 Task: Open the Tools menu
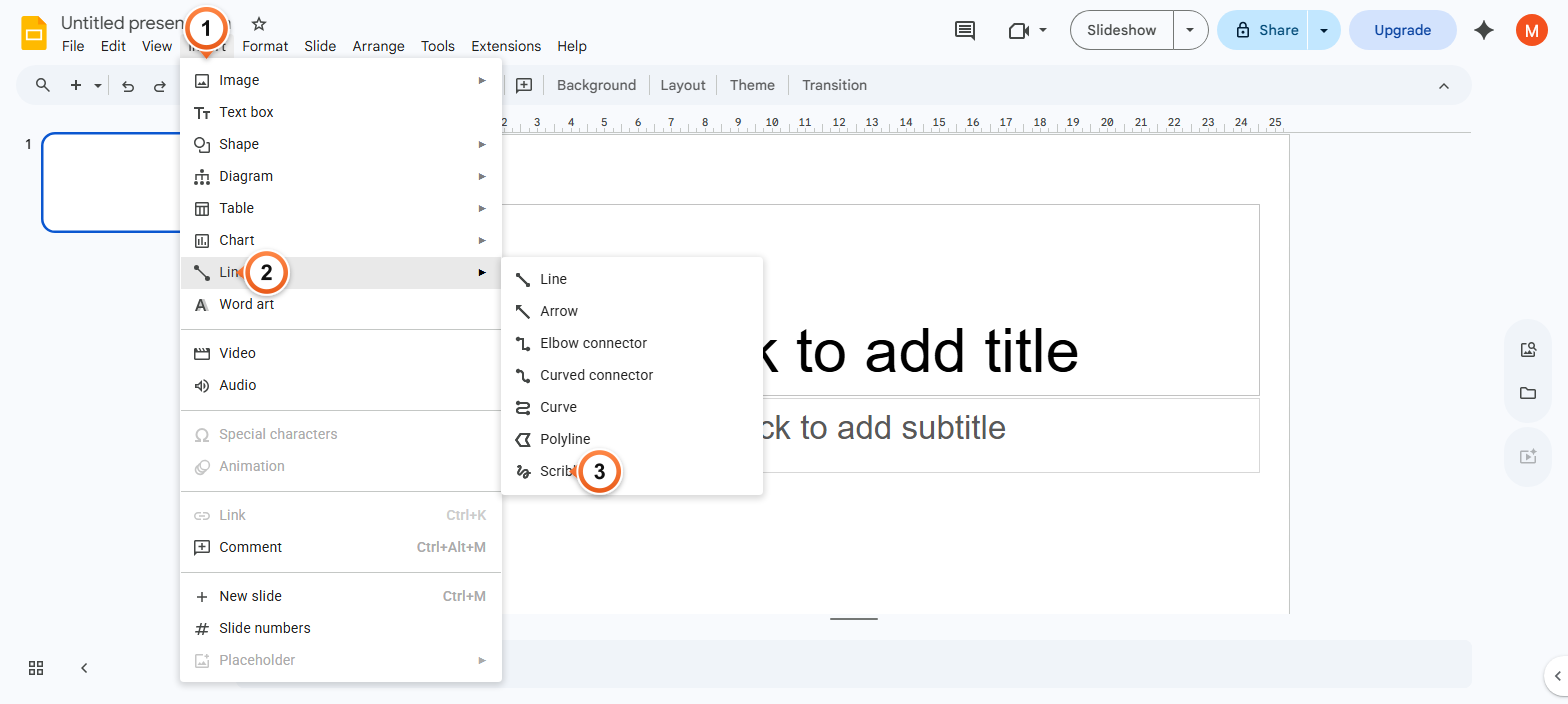point(438,46)
